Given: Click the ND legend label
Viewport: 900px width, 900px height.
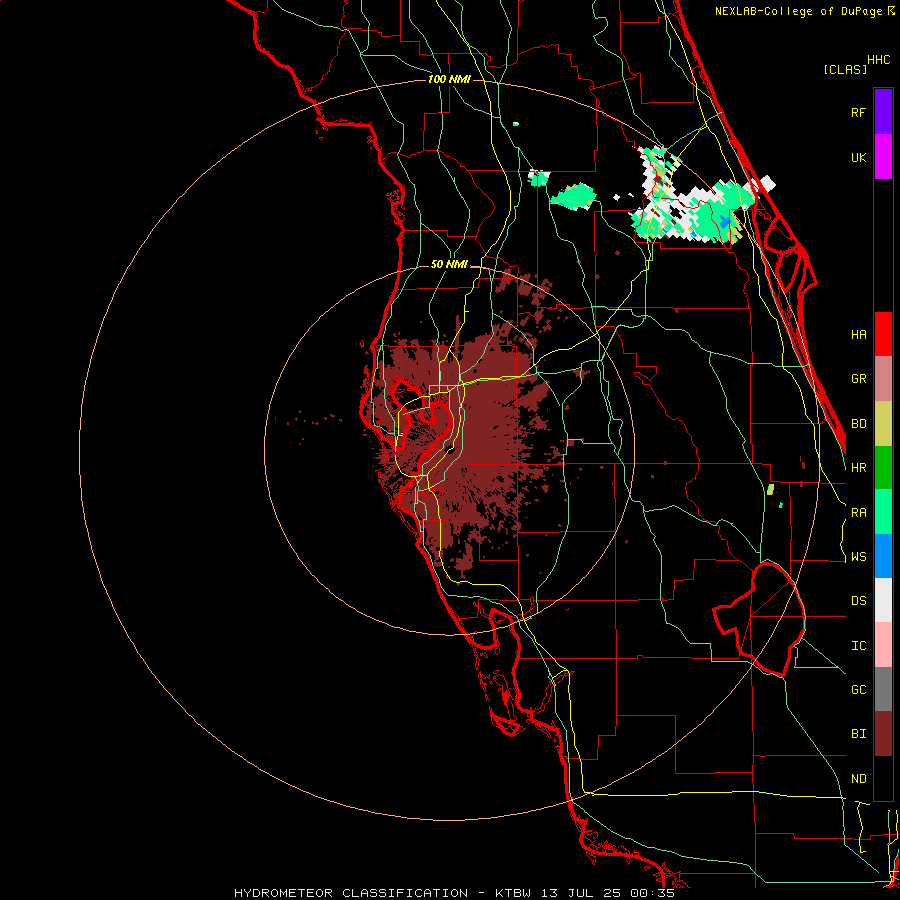Looking at the screenshot, I should (x=858, y=779).
